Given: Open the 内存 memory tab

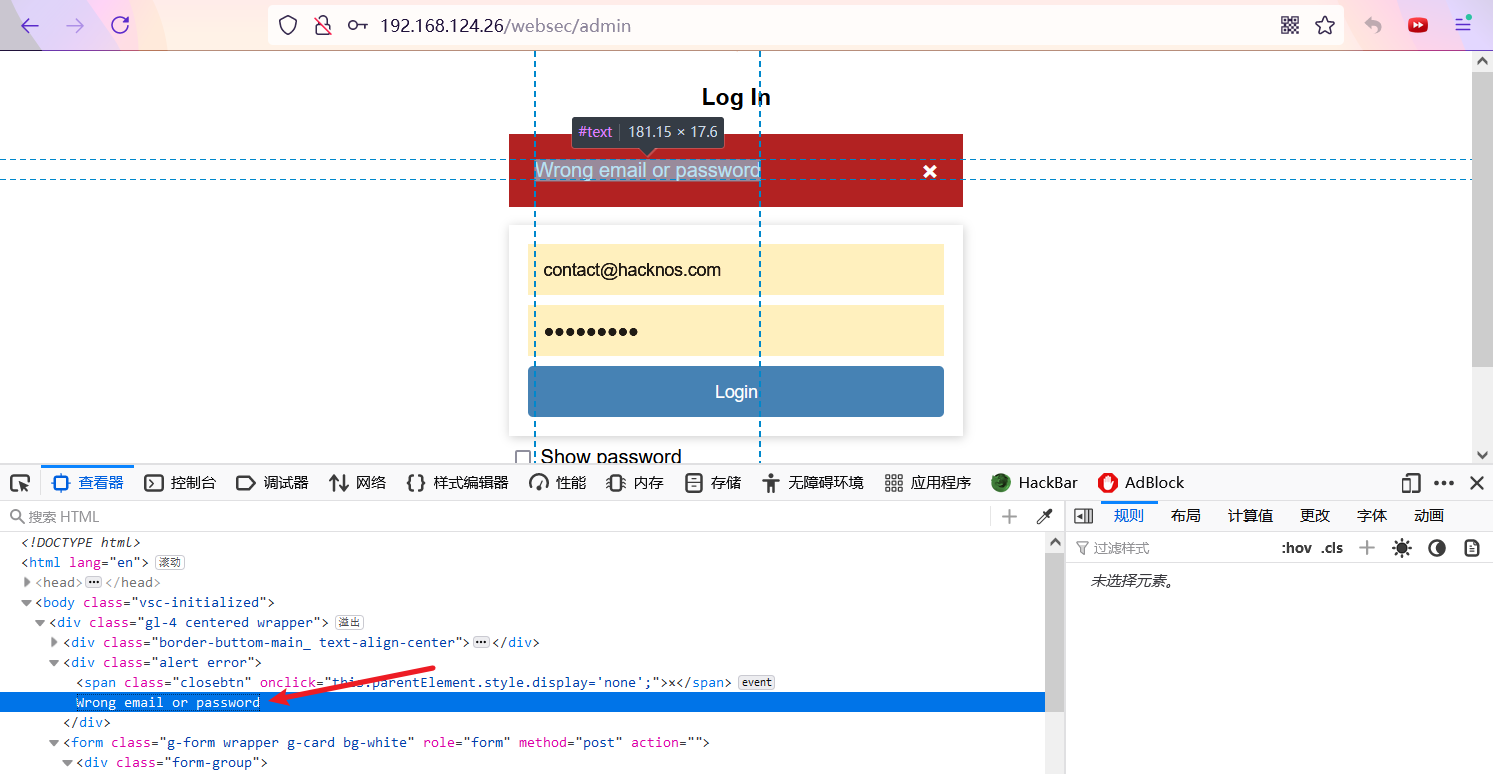Looking at the screenshot, I should pos(634,483).
